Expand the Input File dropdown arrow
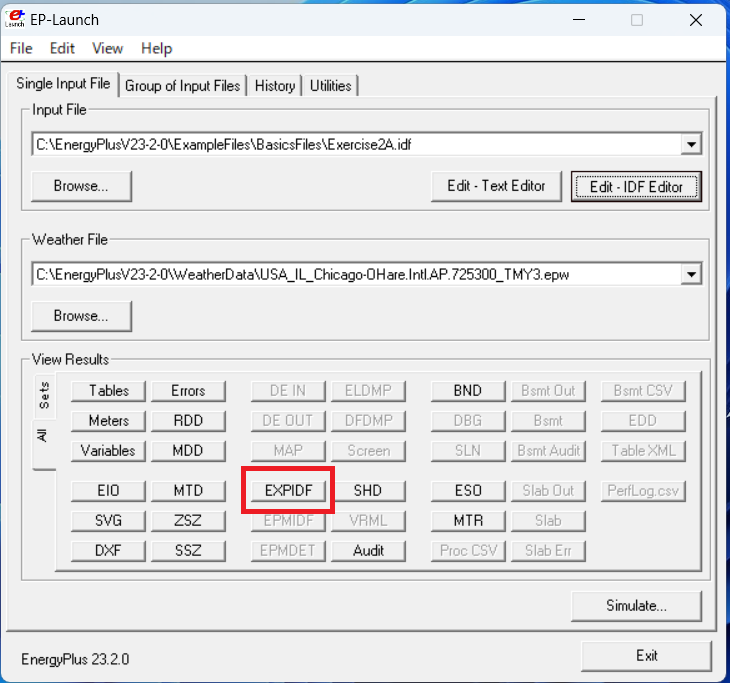The image size is (730, 683). (x=691, y=145)
